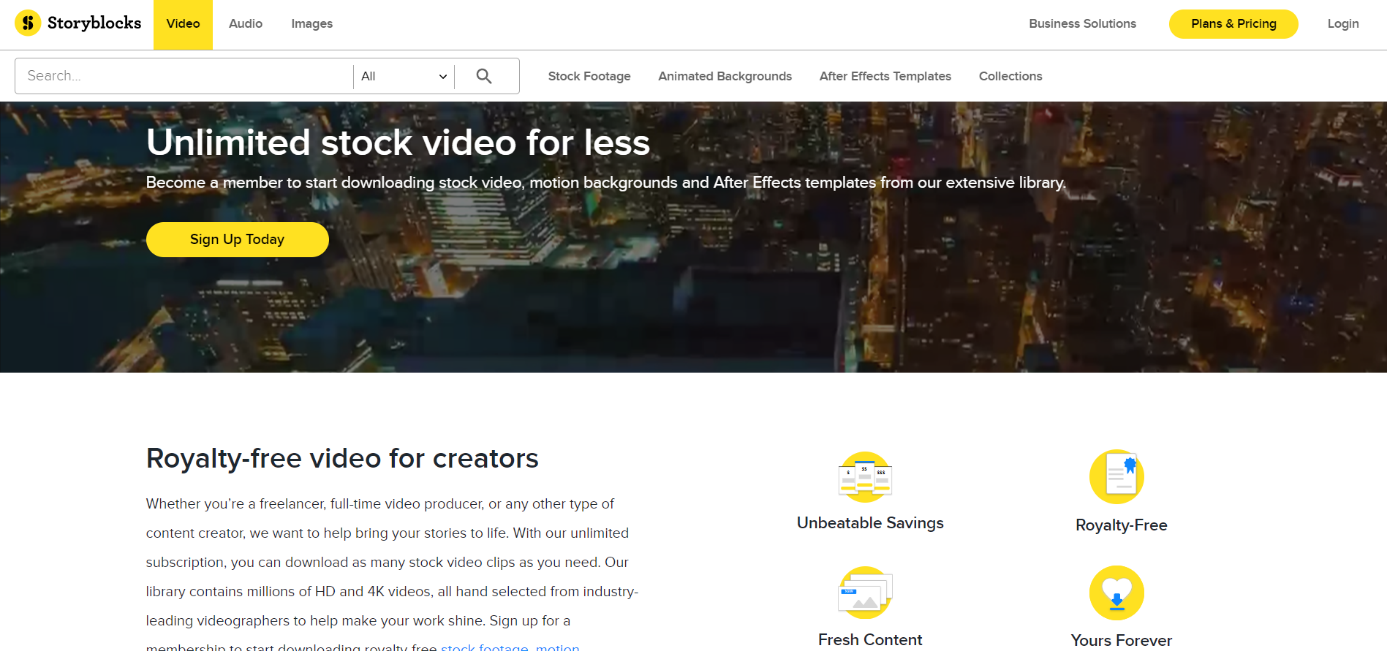This screenshot has height=651, width=1387.
Task: Browse After Effects Templates
Action: click(885, 76)
